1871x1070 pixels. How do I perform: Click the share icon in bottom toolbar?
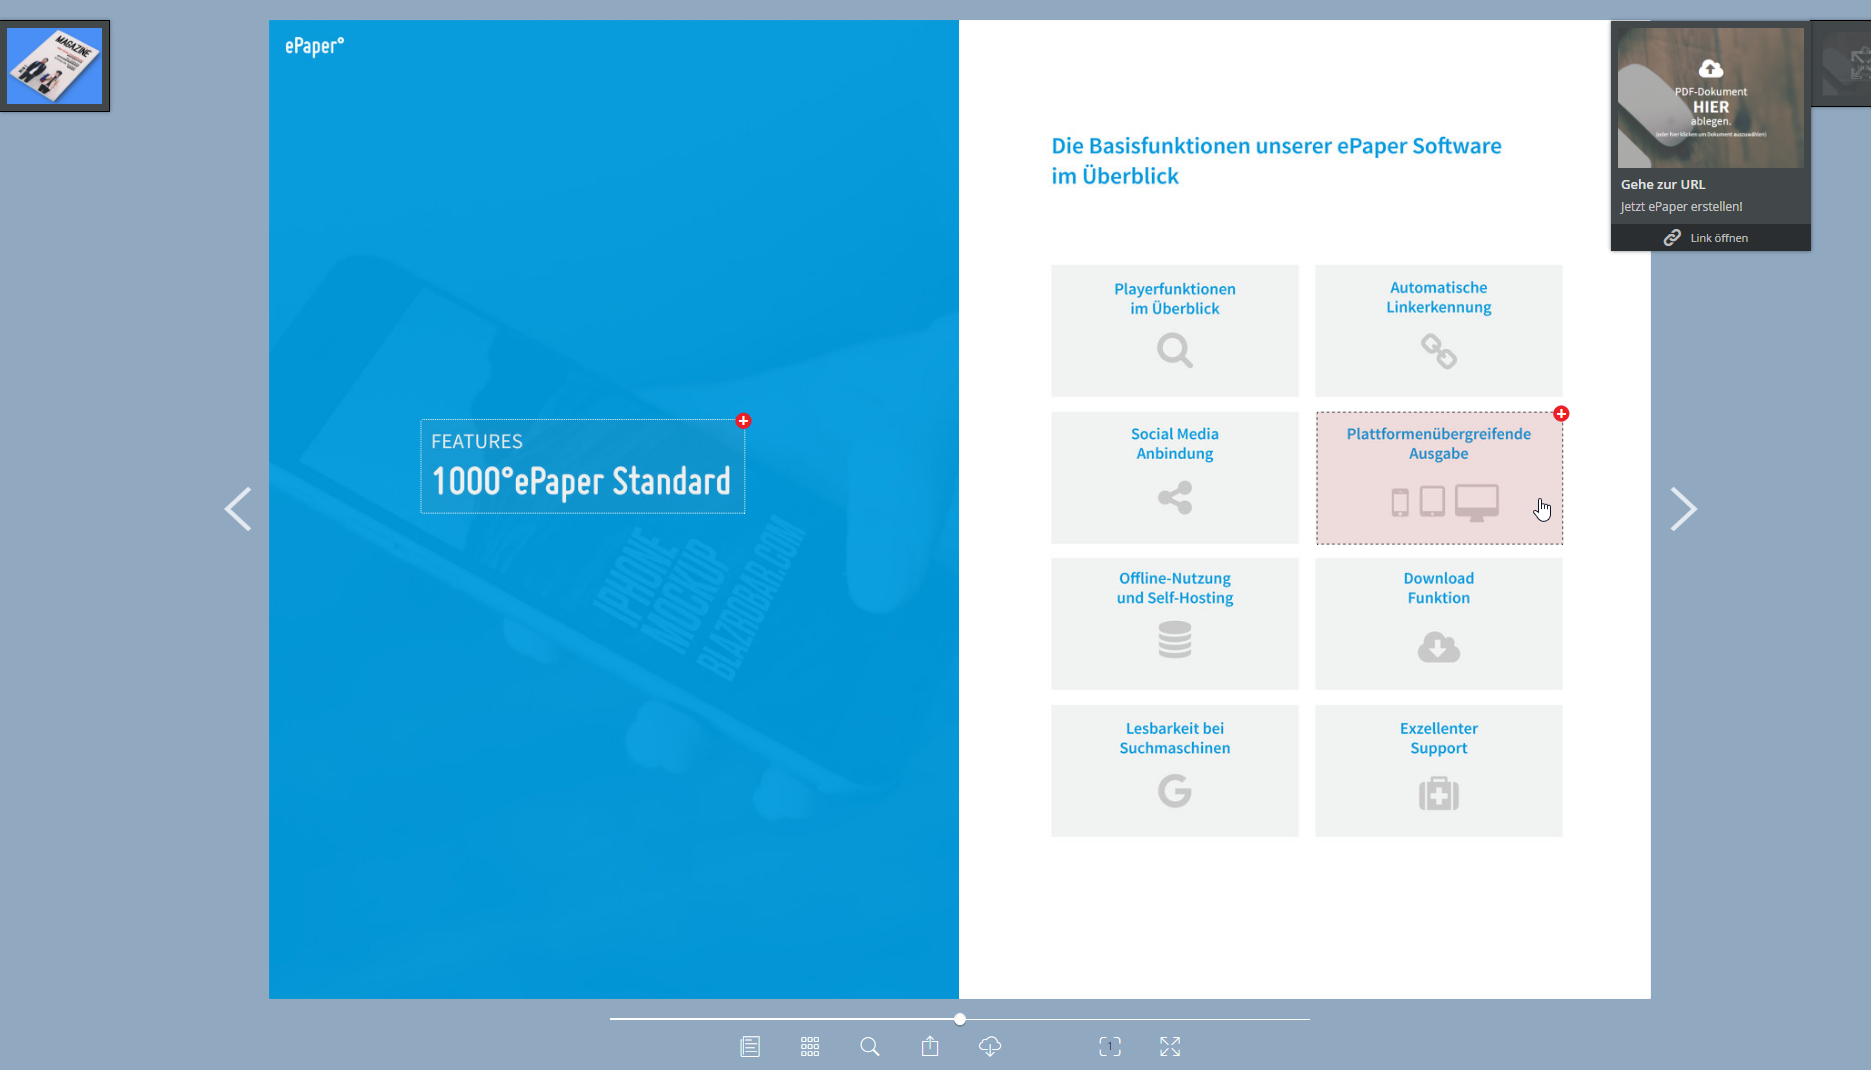click(x=930, y=1046)
